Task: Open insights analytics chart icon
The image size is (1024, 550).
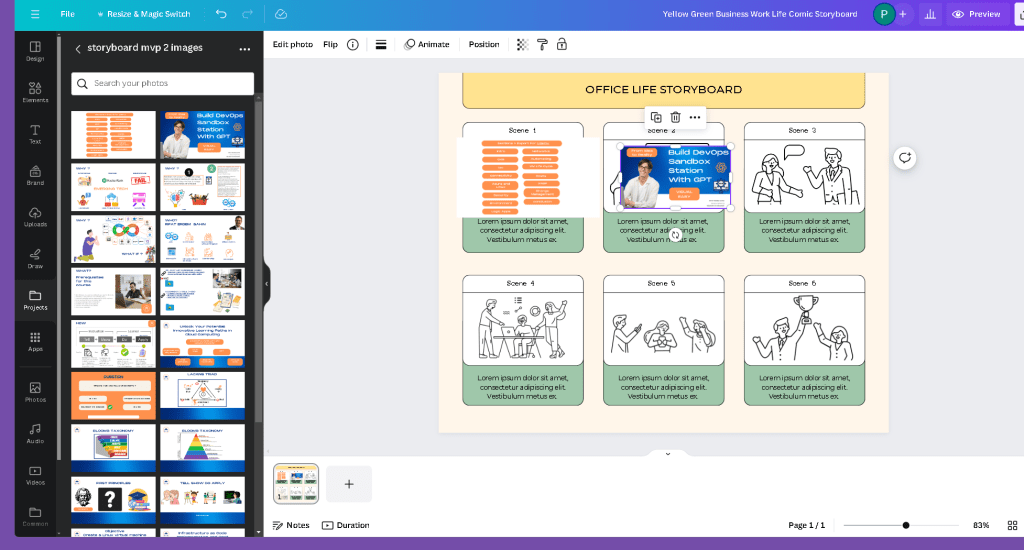Action: point(930,14)
